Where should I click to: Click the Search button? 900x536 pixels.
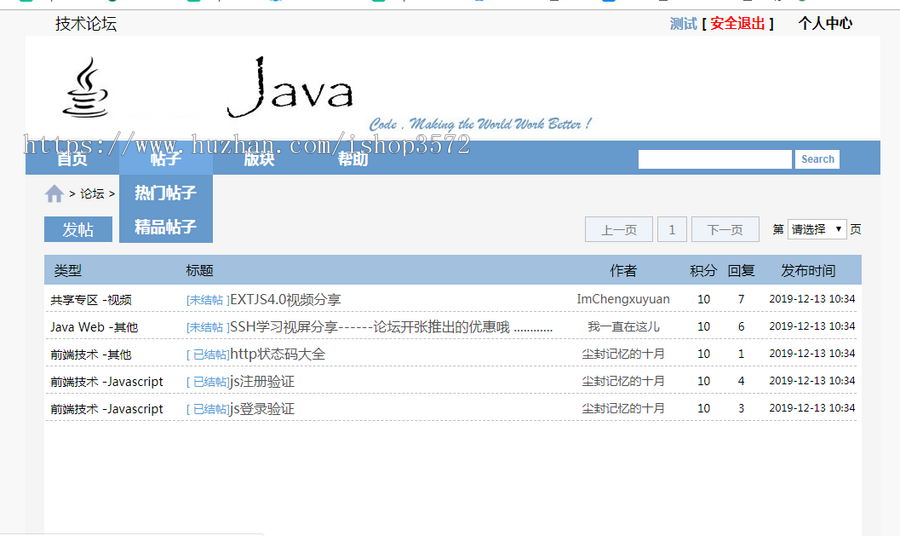[x=817, y=159]
